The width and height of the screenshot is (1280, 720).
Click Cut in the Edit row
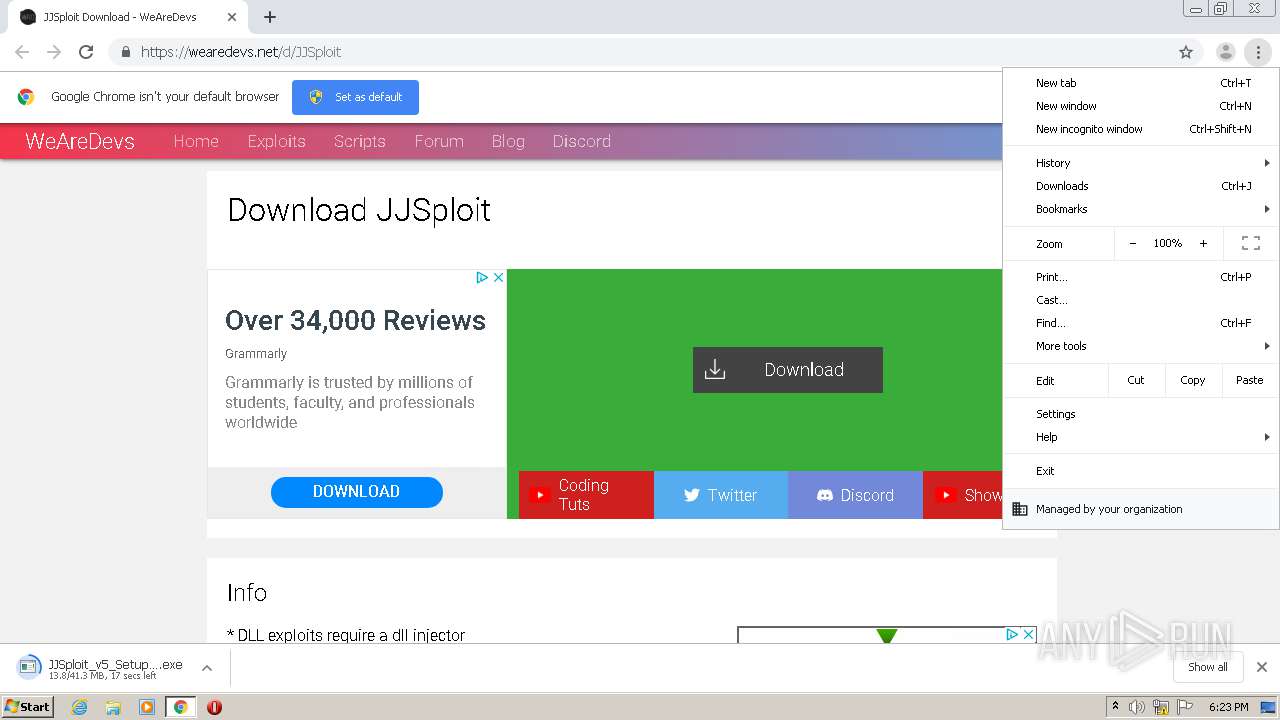coord(1136,380)
